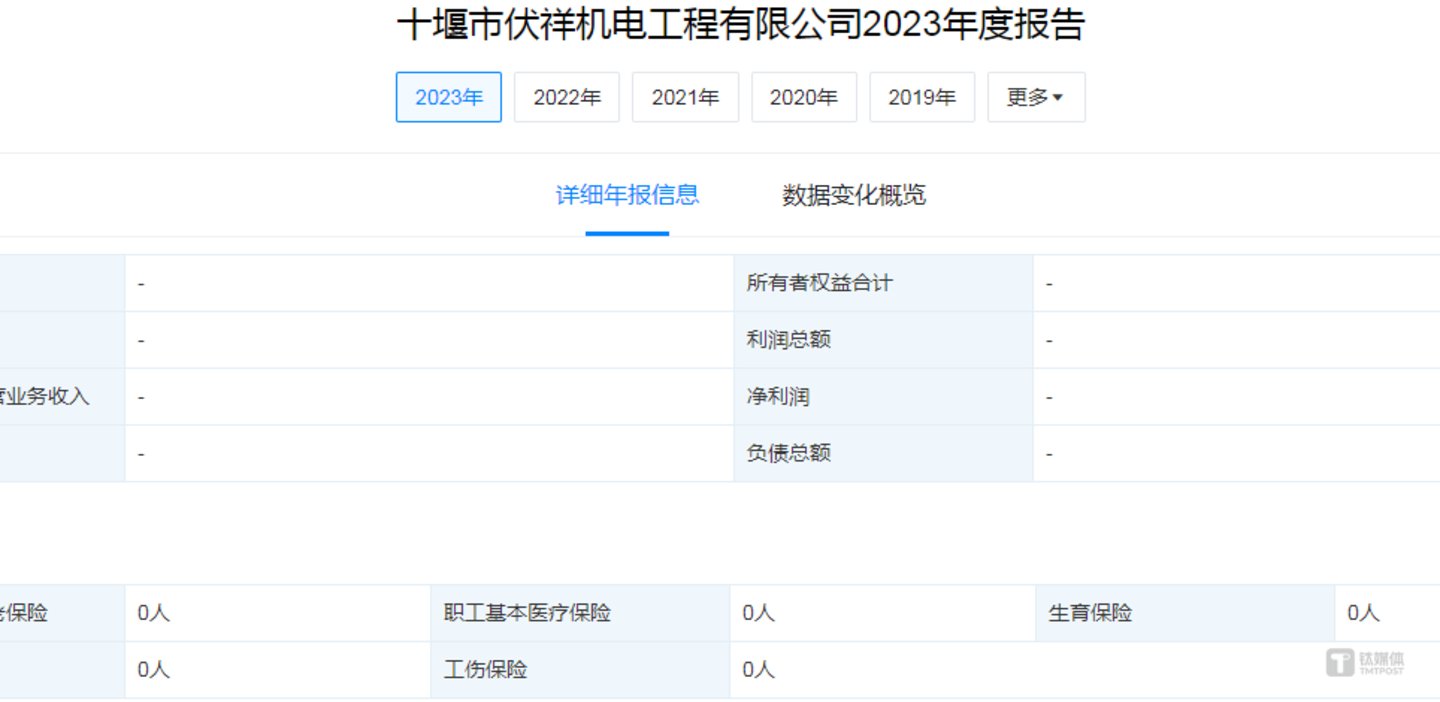Open the 2021年 annual report
Image resolution: width=1440 pixels, height=702 pixels.
(x=685, y=97)
